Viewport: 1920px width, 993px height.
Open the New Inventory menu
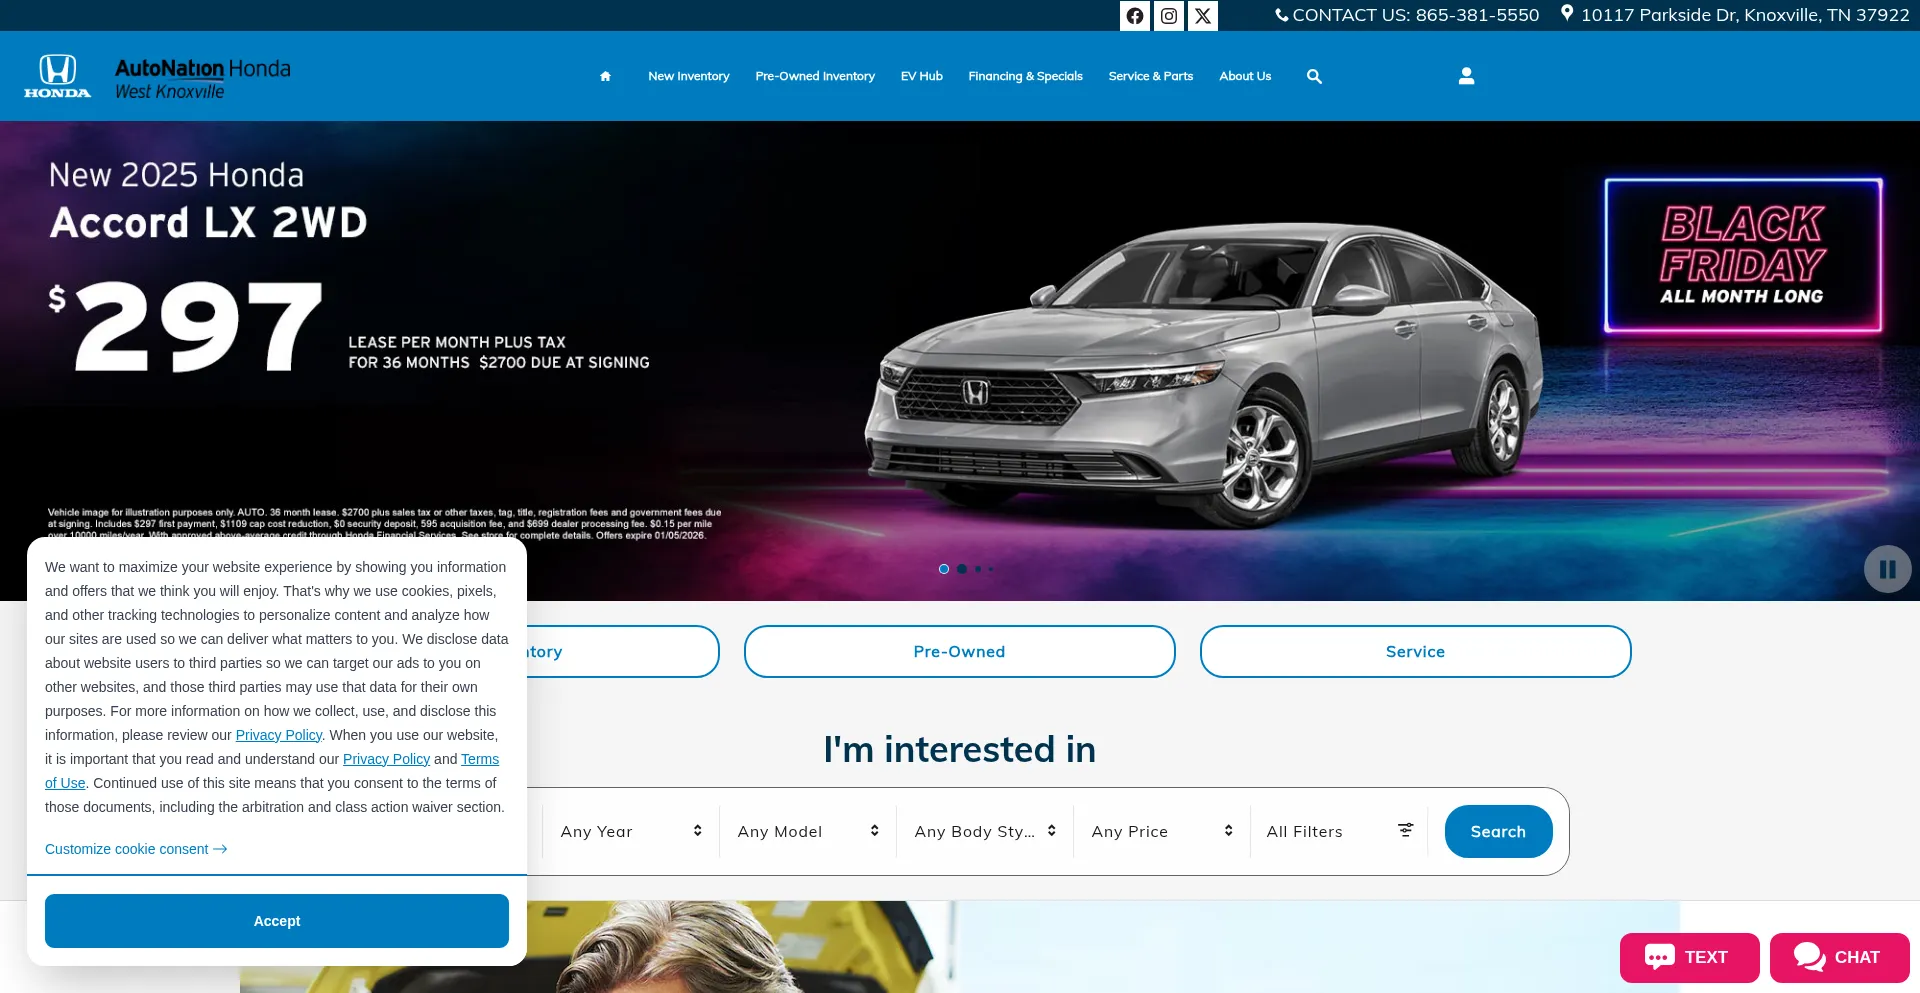688,76
